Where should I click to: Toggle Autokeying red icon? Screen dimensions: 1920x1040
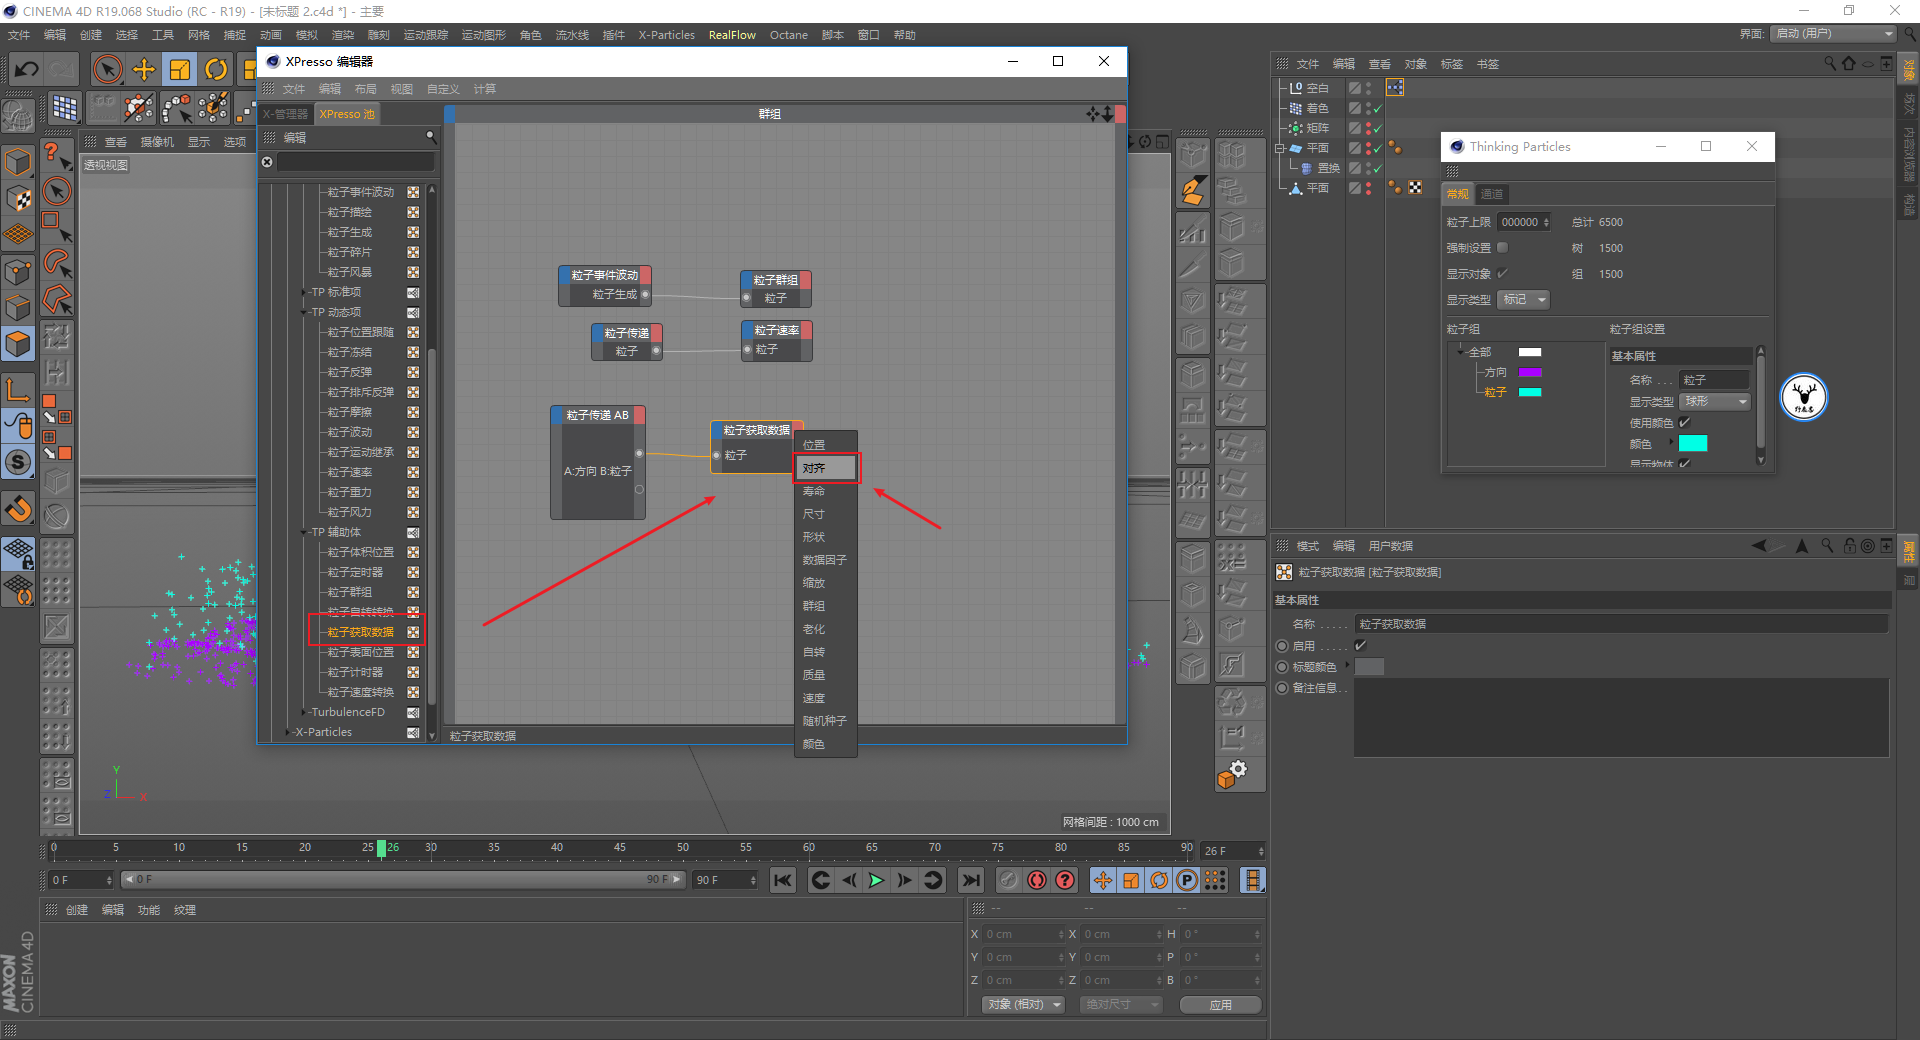click(x=1037, y=880)
